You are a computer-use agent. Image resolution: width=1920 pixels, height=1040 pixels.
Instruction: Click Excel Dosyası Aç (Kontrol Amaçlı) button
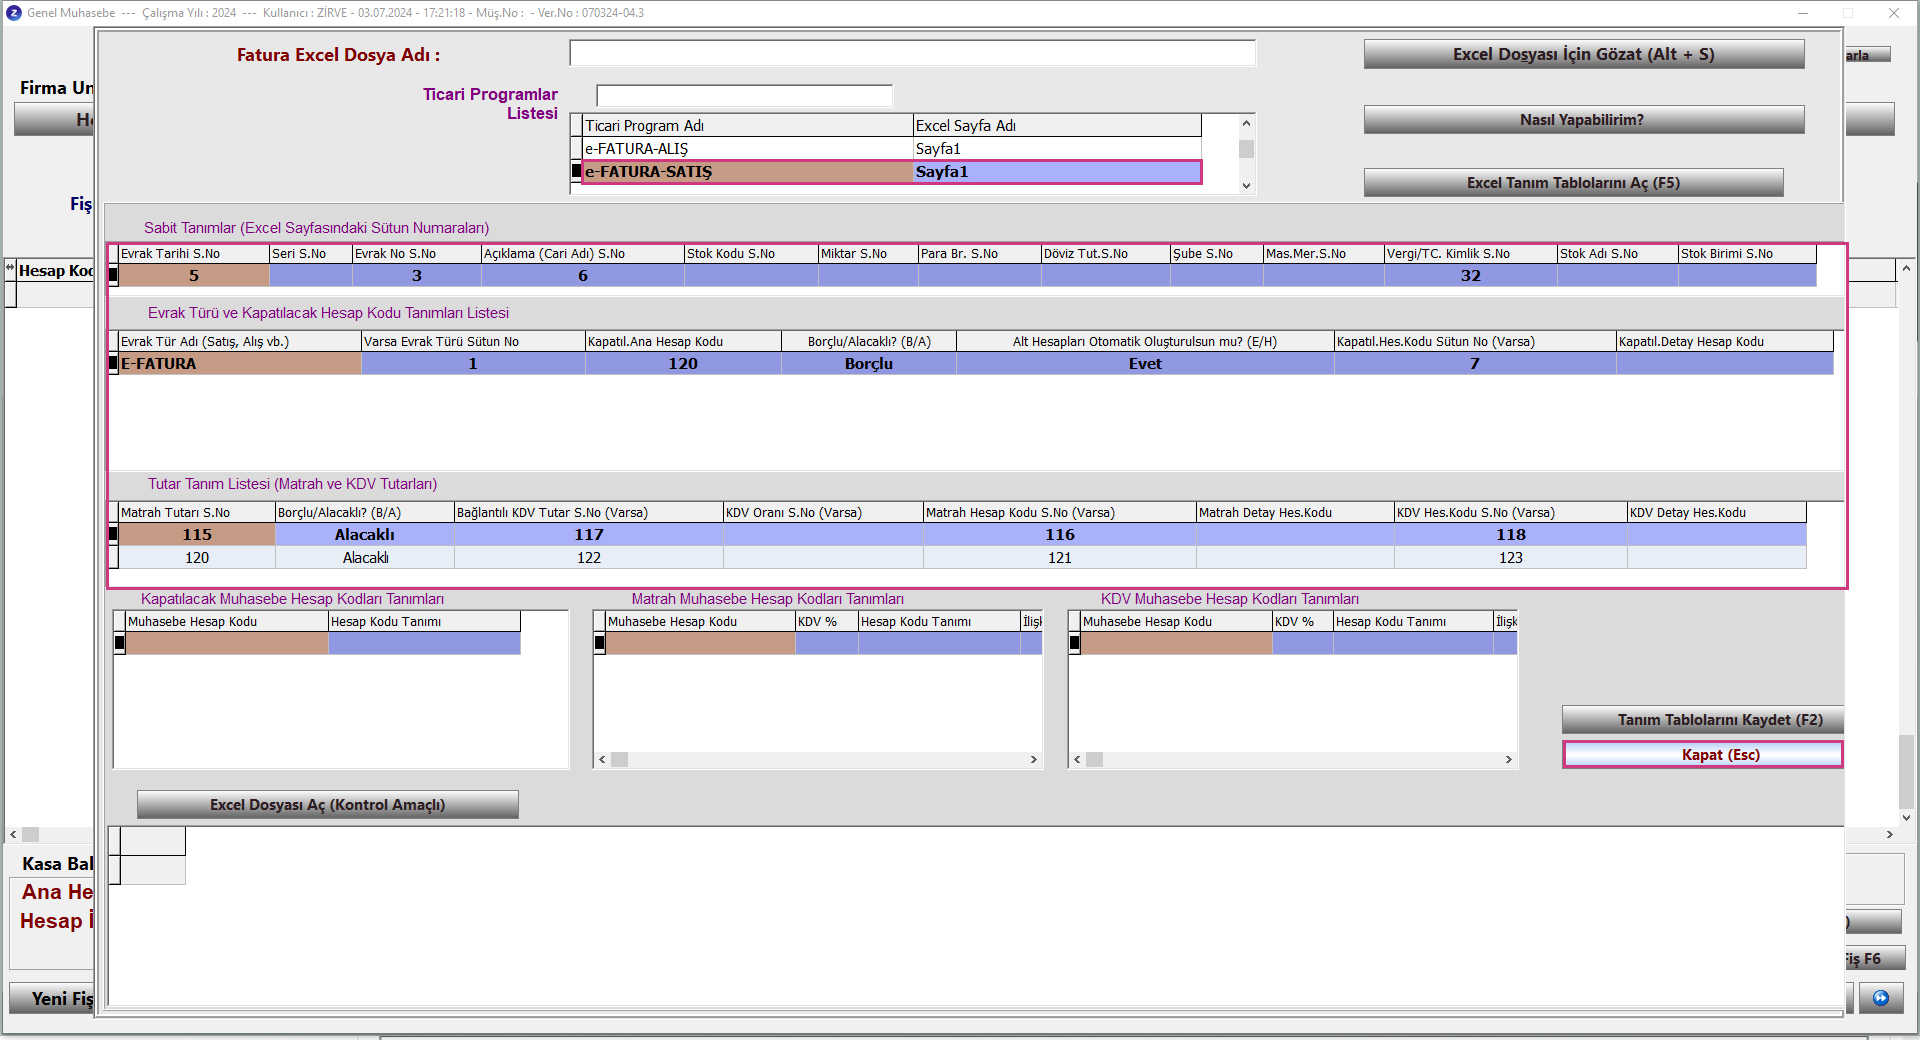pos(327,805)
